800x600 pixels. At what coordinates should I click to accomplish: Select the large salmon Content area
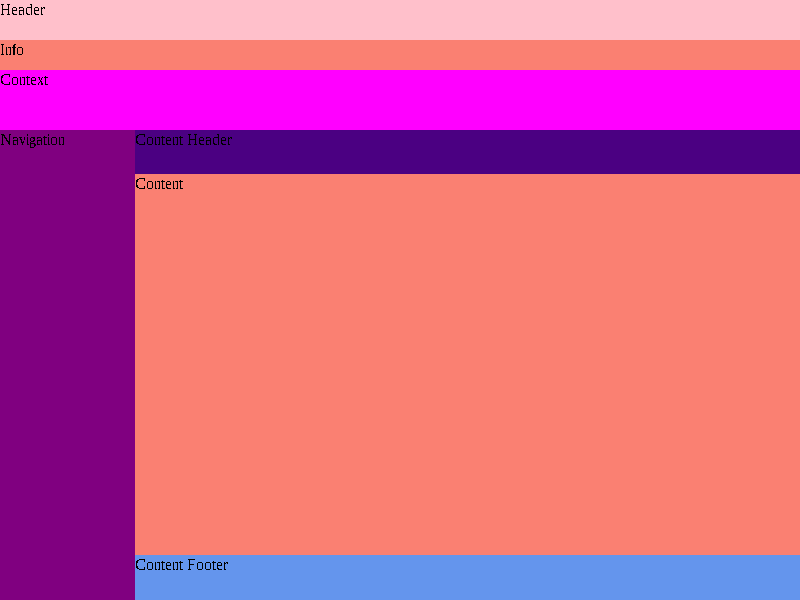pos(467,364)
